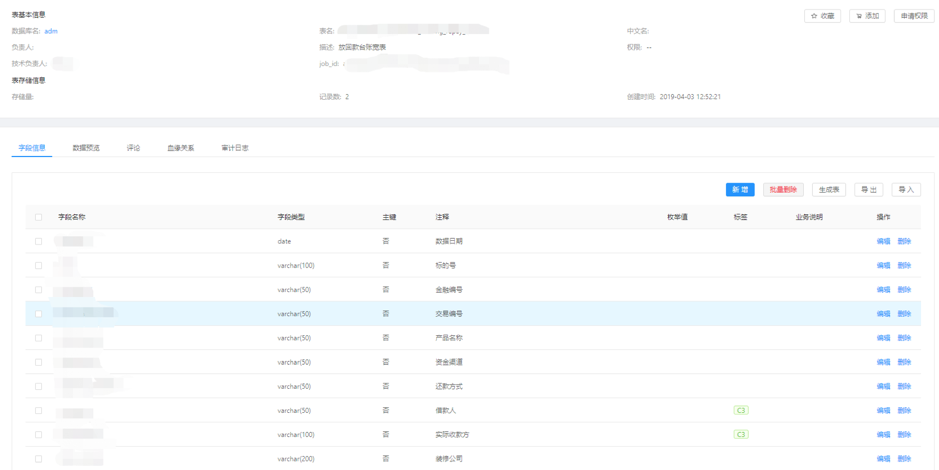Go to the 血缘关系 tab
939x470 pixels.
(x=181, y=148)
